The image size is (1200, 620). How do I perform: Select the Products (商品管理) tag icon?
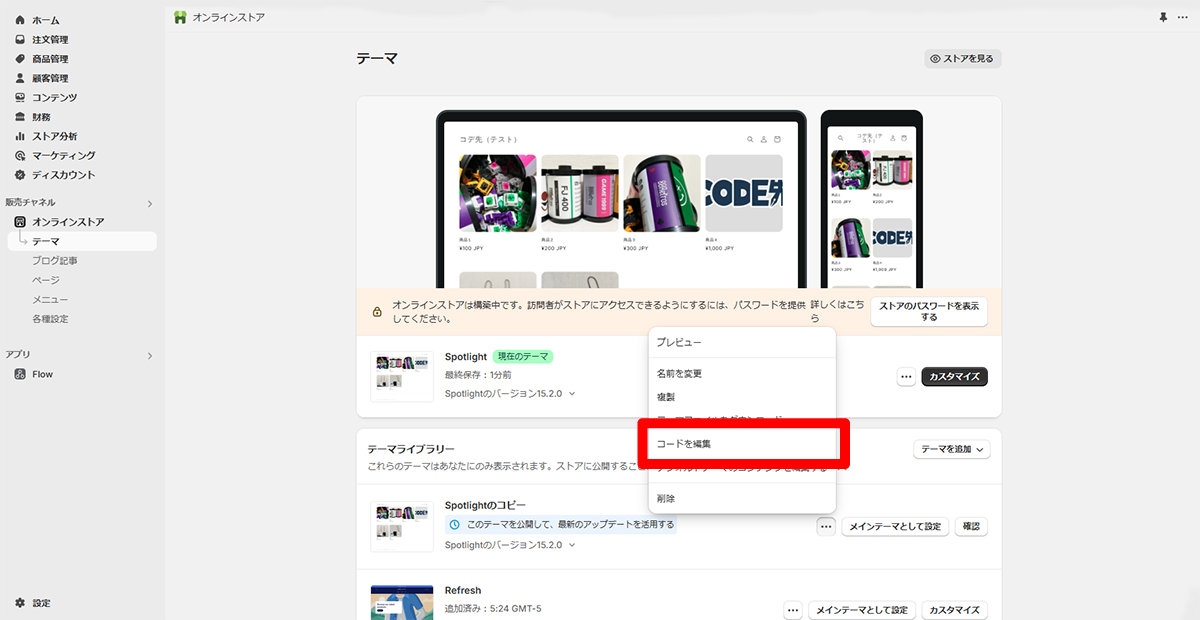coord(20,59)
